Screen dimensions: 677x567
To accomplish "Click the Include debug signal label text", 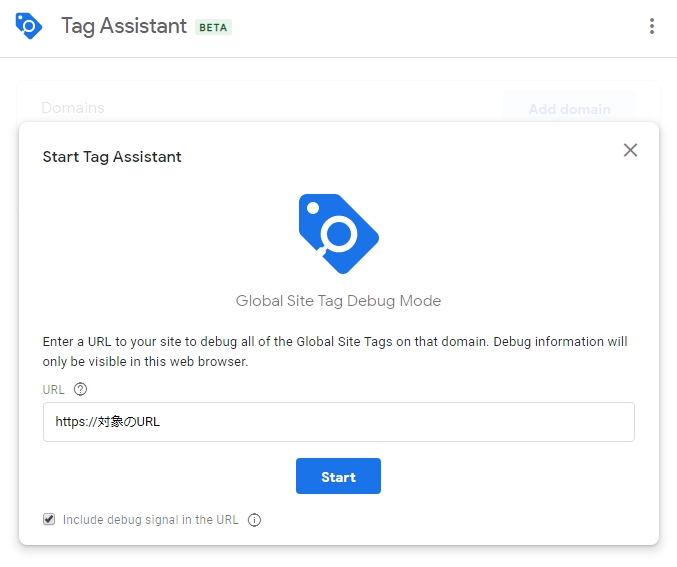I will (x=151, y=519).
